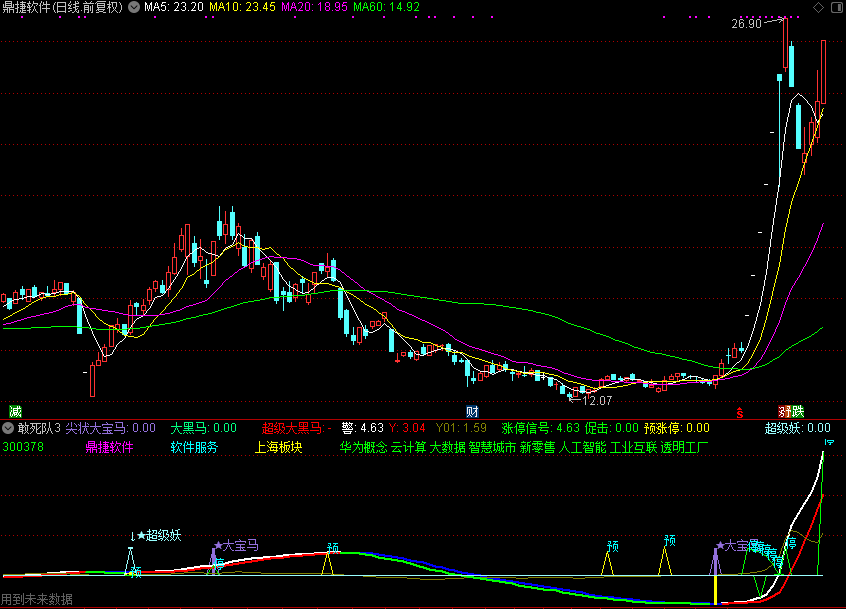The height and width of the screenshot is (609, 846).
Task: Select the Y: 3.04 value
Action: pos(407,428)
